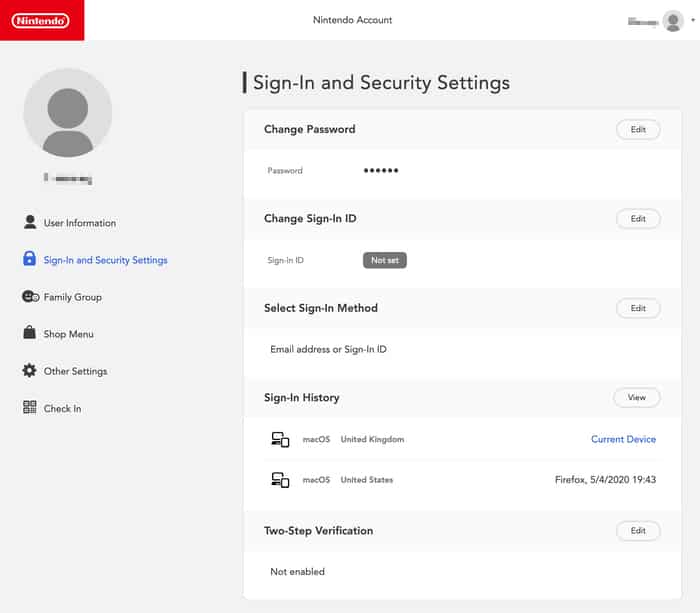Click the blue lock icon in sidebar
Viewport: 700px width, 613px height.
click(29, 258)
